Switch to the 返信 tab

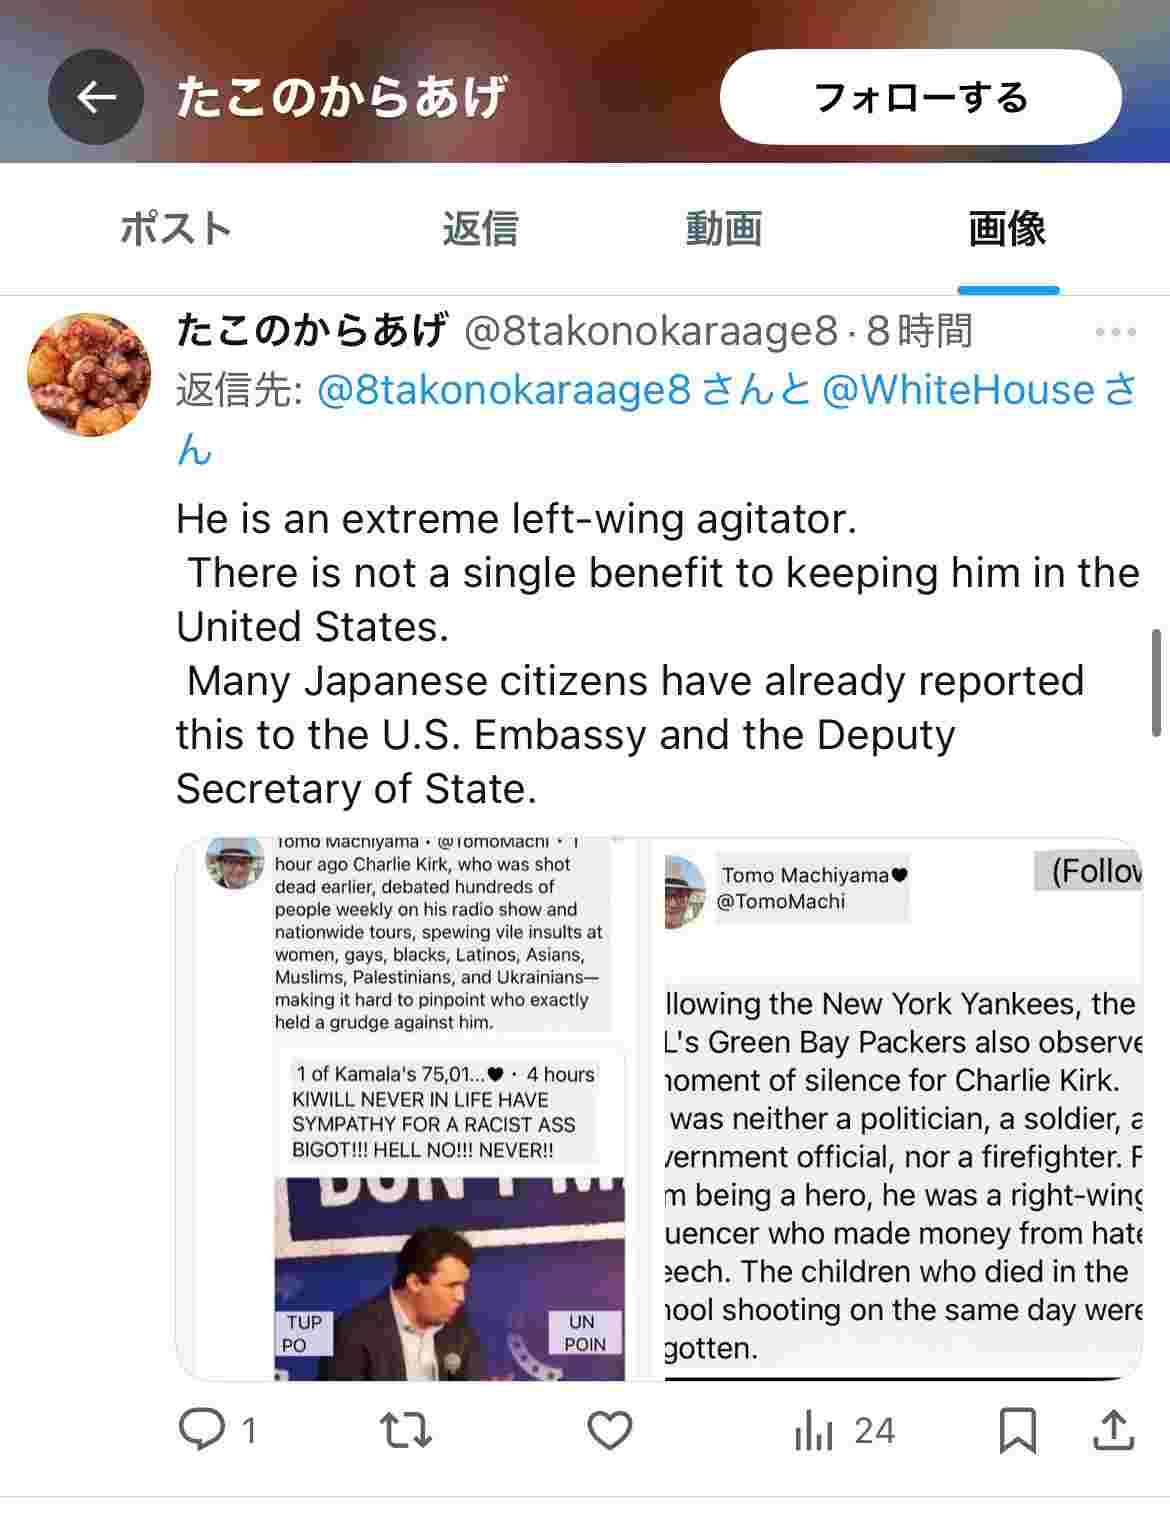pyautogui.click(x=480, y=228)
